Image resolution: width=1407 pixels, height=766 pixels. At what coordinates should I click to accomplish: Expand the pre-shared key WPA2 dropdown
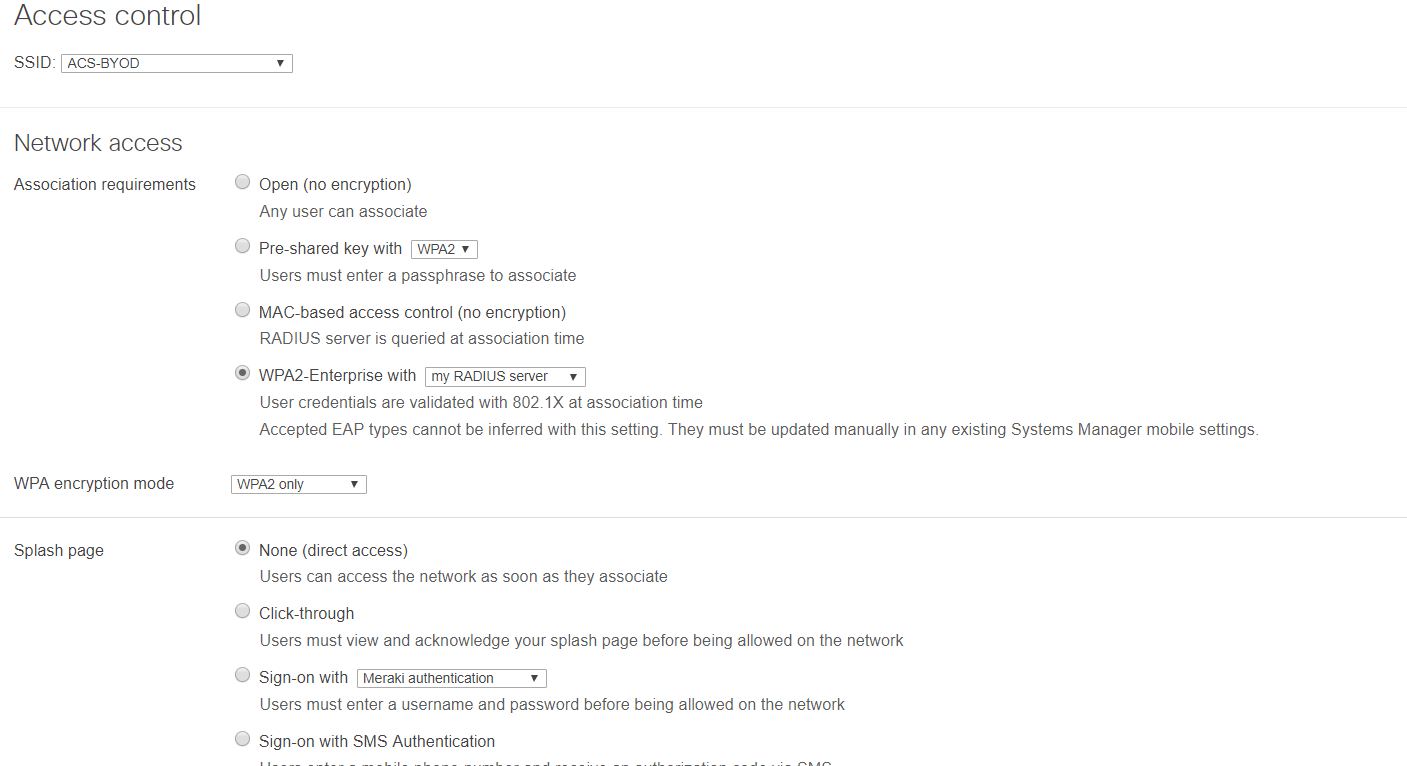click(x=444, y=249)
